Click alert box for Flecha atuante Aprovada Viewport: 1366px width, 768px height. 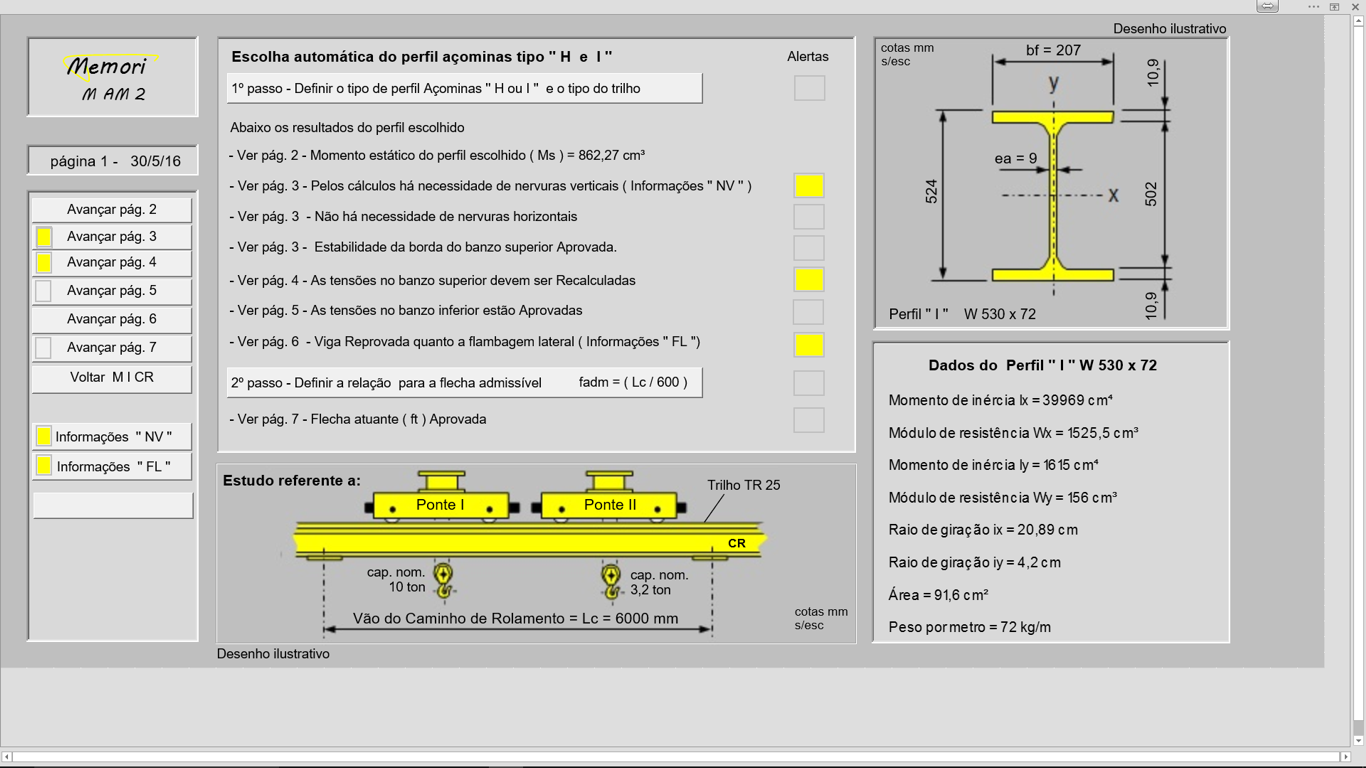coord(809,420)
